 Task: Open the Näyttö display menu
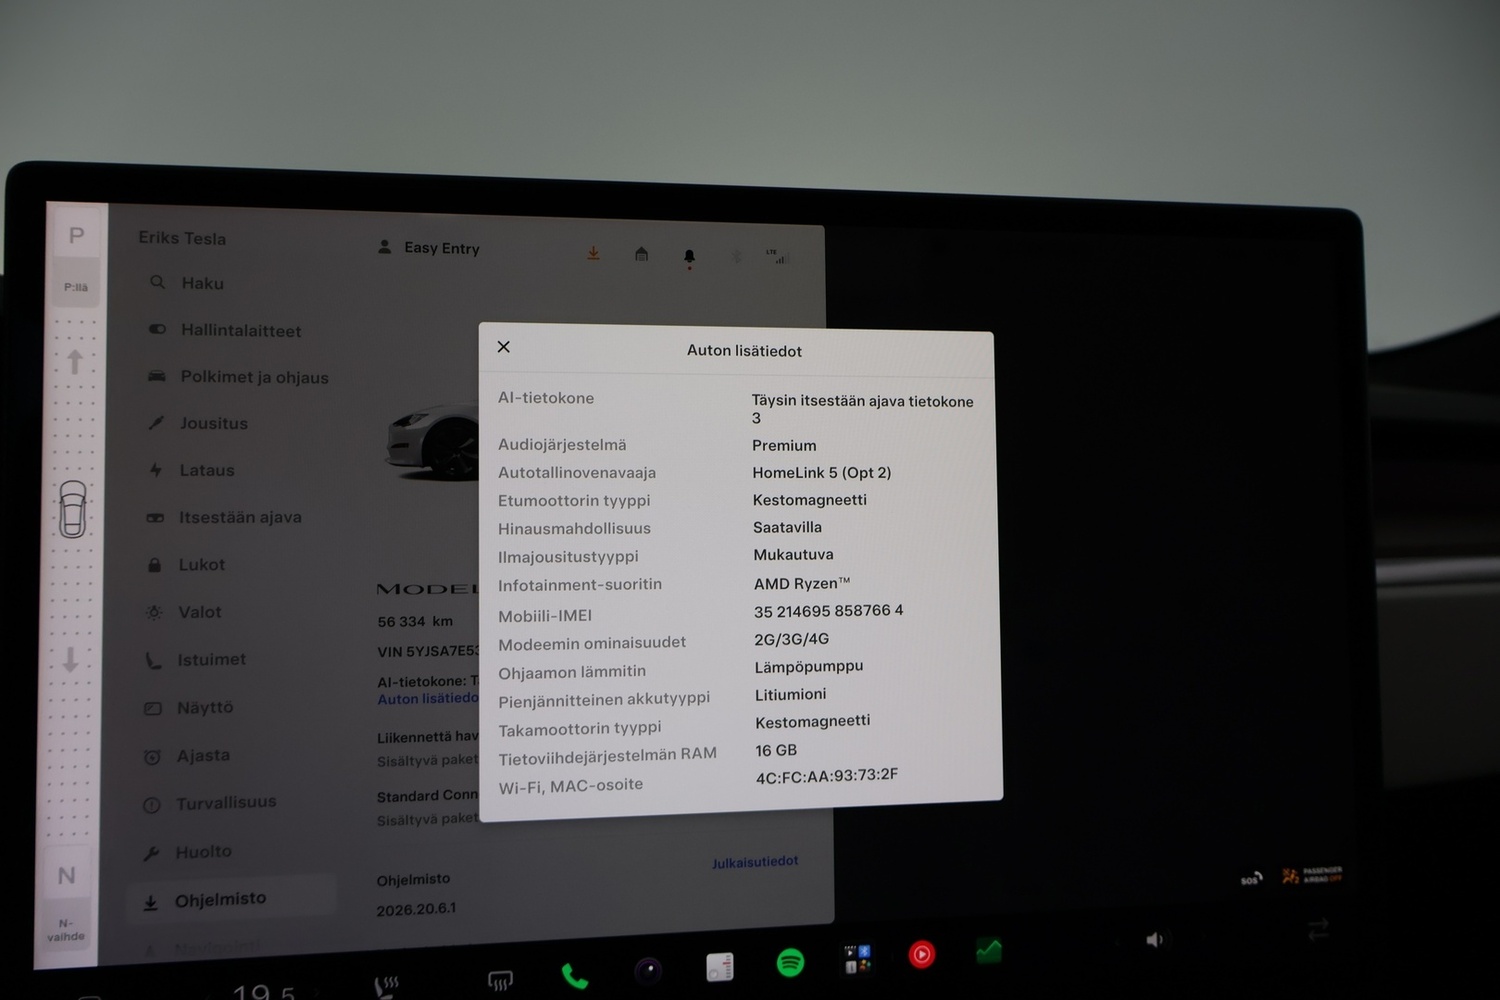pyautogui.click(x=188, y=708)
